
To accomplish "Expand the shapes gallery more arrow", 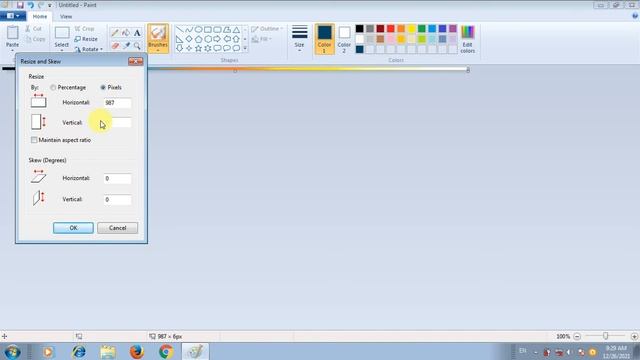I will [245, 49].
